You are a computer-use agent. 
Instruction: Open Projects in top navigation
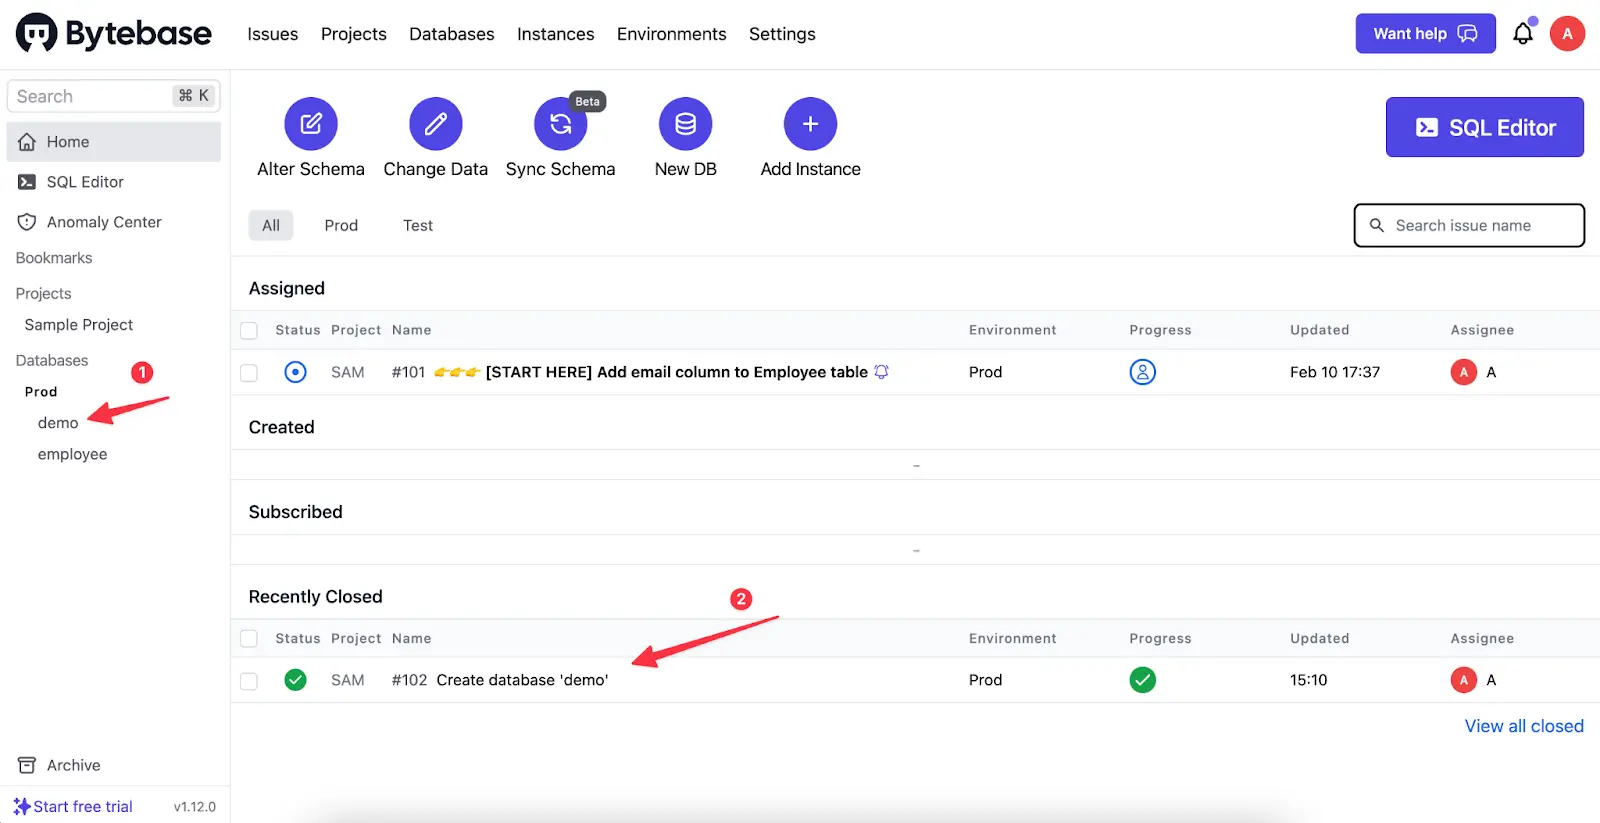coord(354,34)
